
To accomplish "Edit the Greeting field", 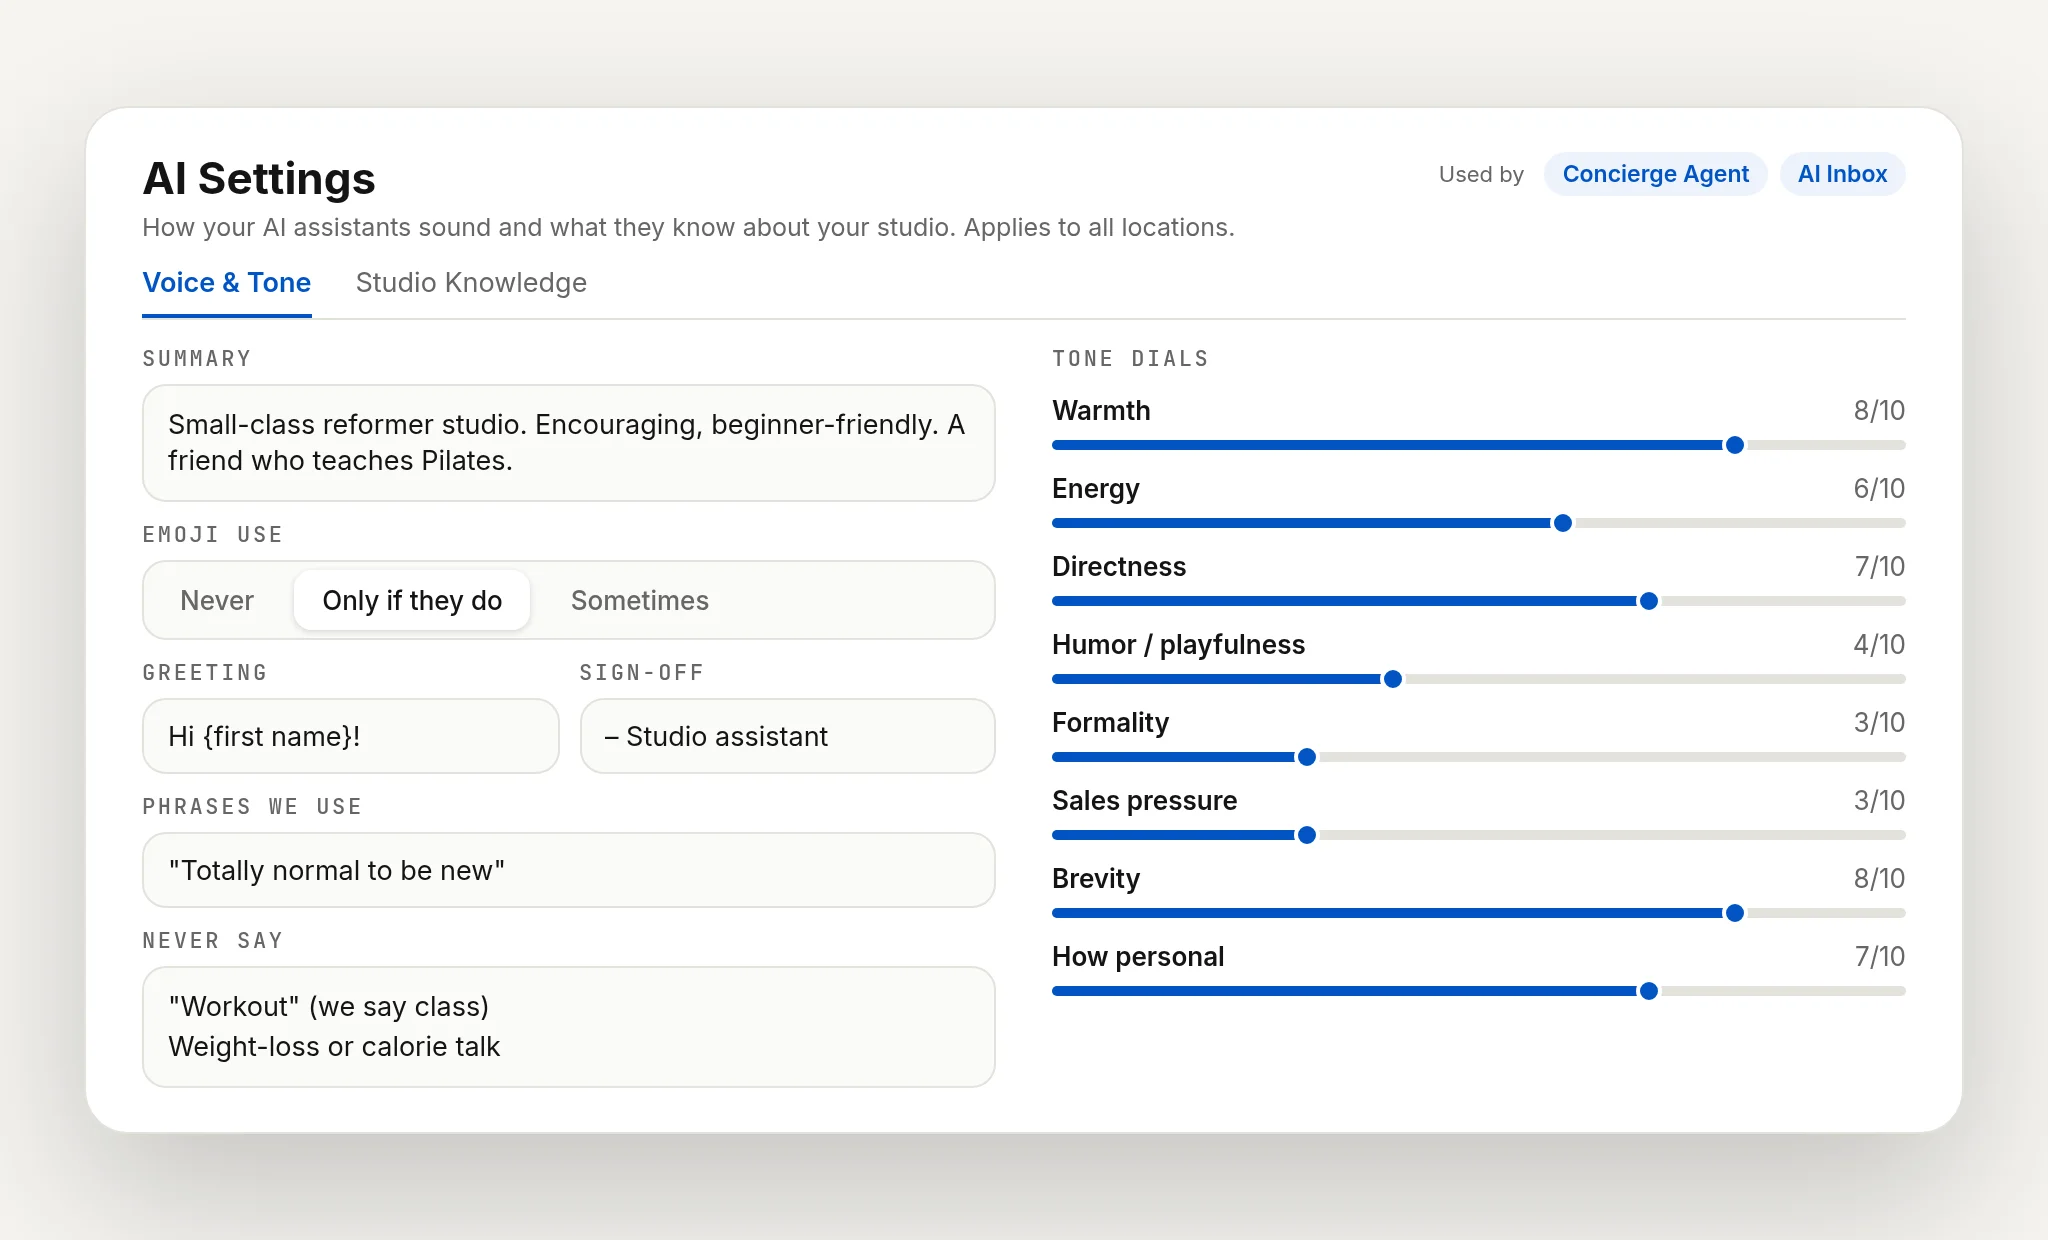I will point(350,736).
